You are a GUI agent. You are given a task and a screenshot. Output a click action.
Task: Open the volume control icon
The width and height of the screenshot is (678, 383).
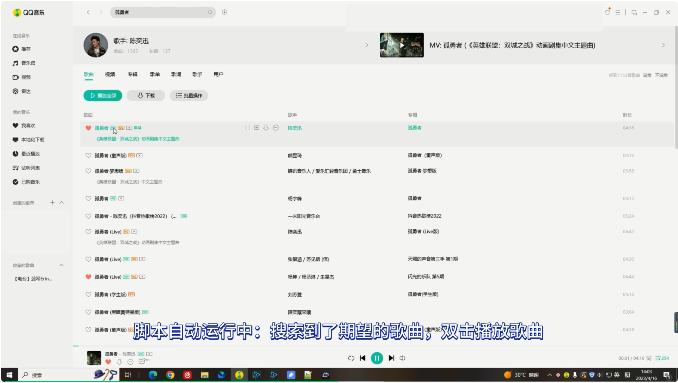point(403,358)
